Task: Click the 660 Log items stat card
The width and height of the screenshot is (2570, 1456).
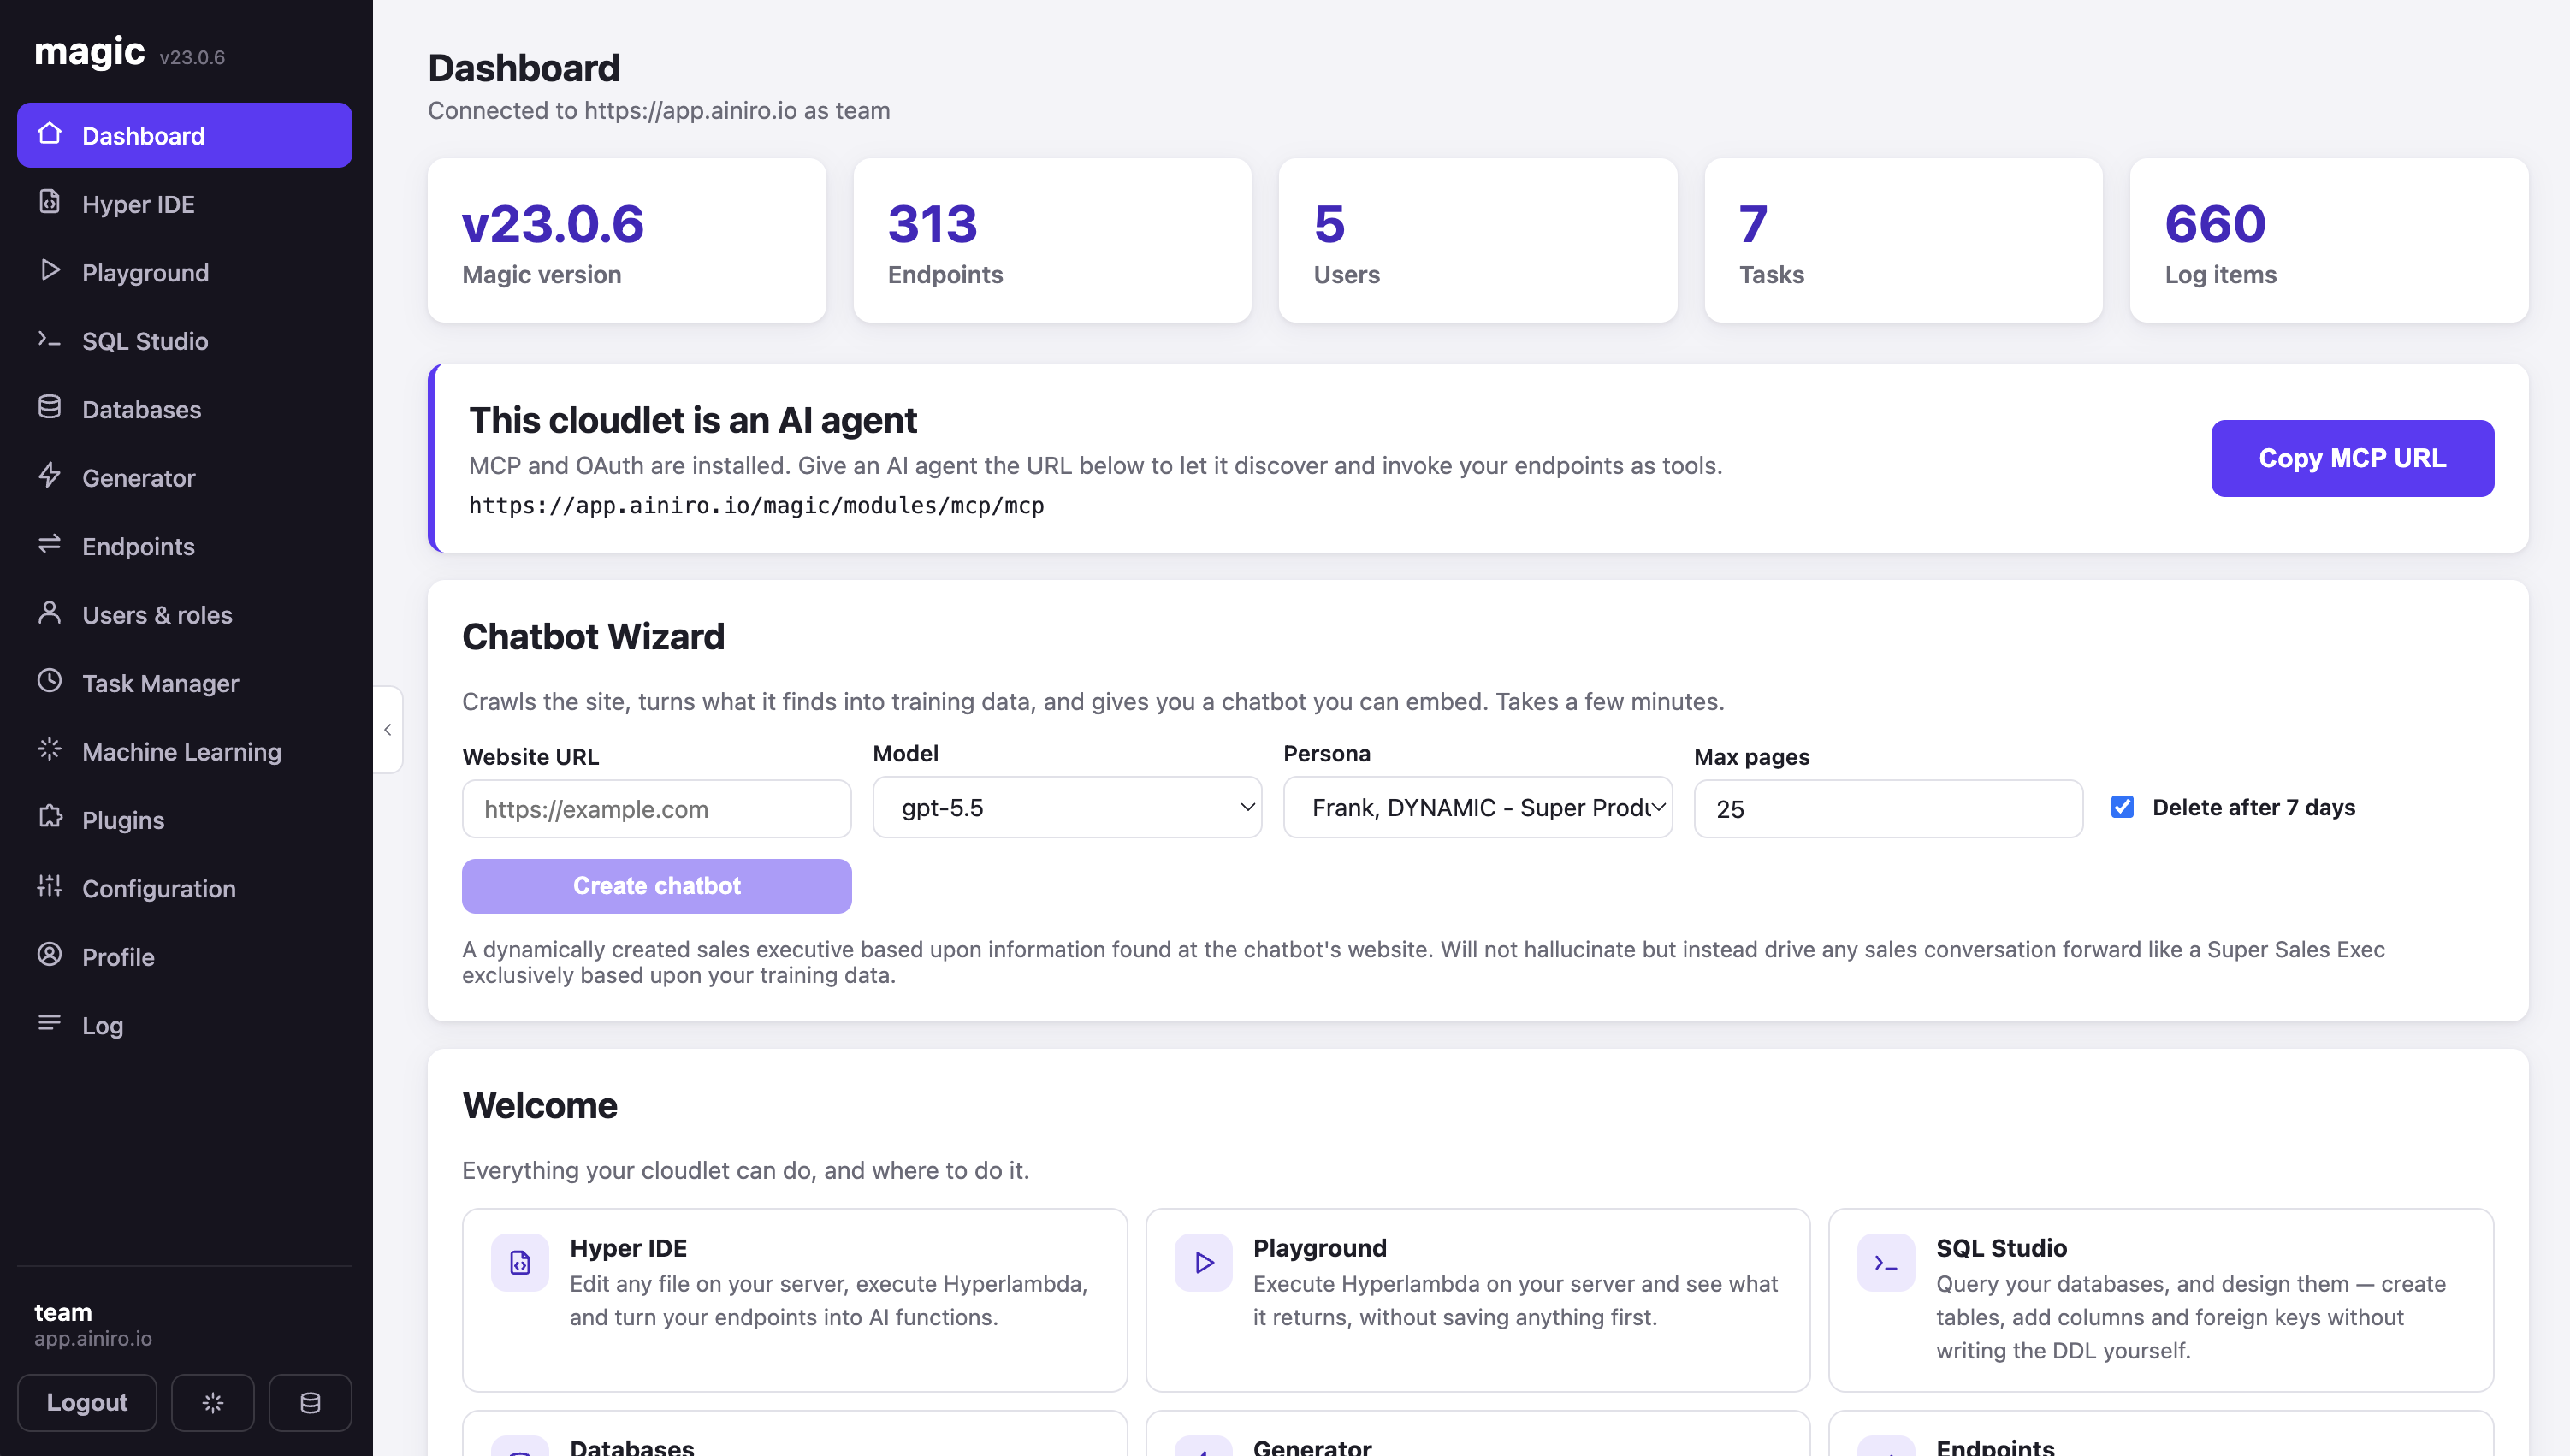Action: pyautogui.click(x=2329, y=240)
